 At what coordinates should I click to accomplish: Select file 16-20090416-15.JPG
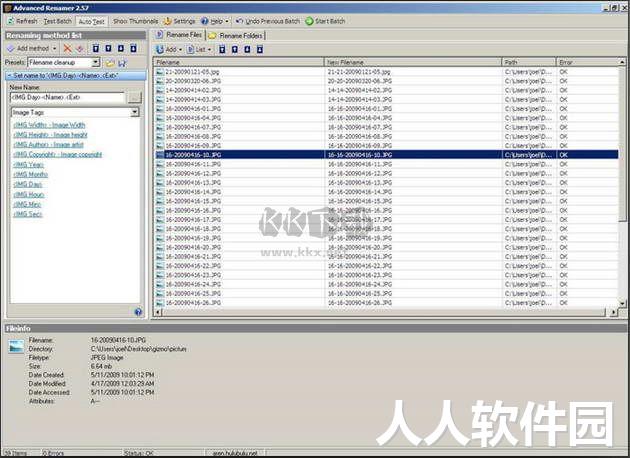pyautogui.click(x=193, y=201)
